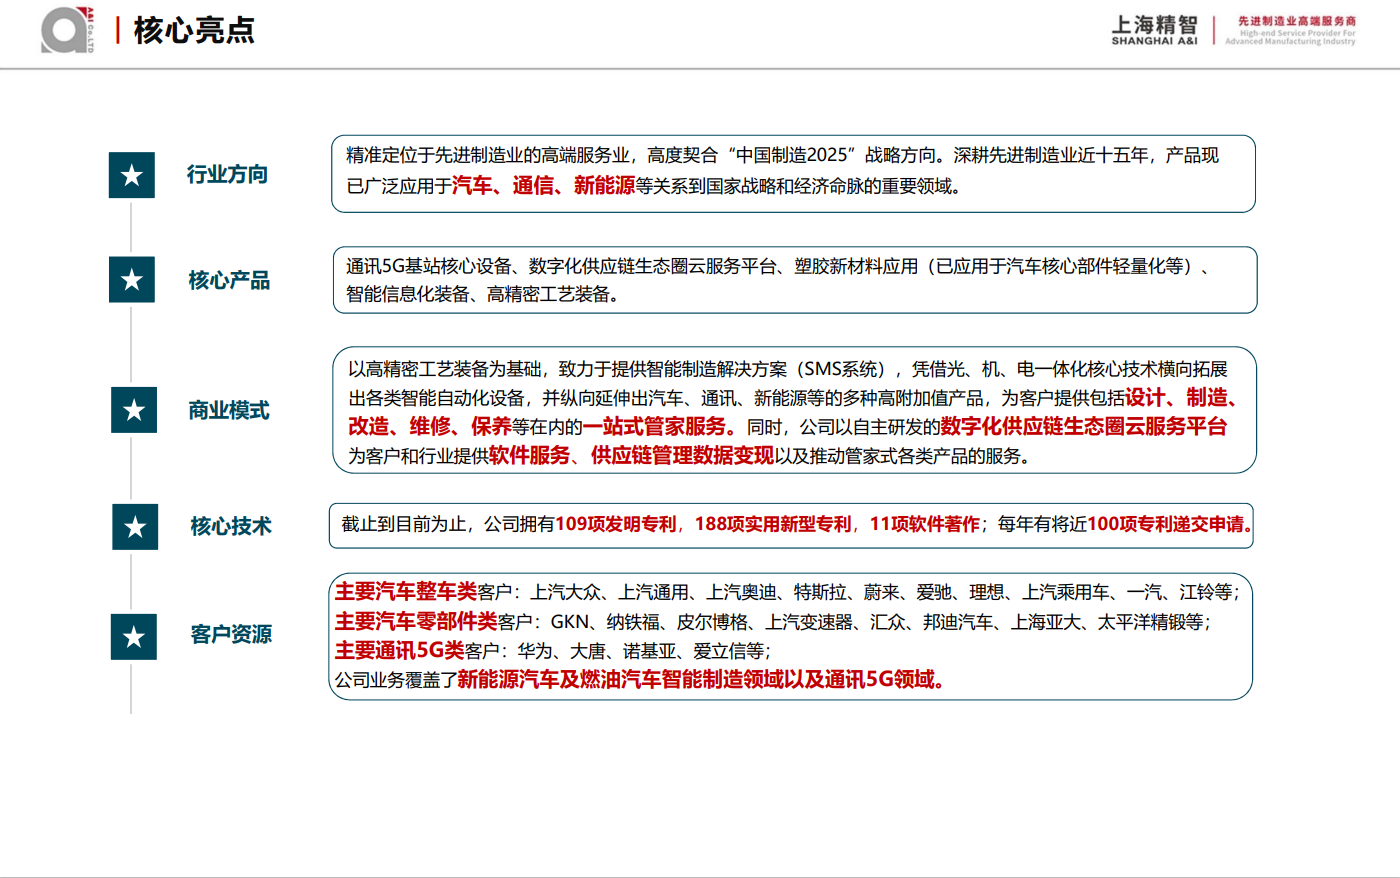Click the text box starting with 通讯5G基站核心设备
The width and height of the screenshot is (1400, 878).
[794, 280]
